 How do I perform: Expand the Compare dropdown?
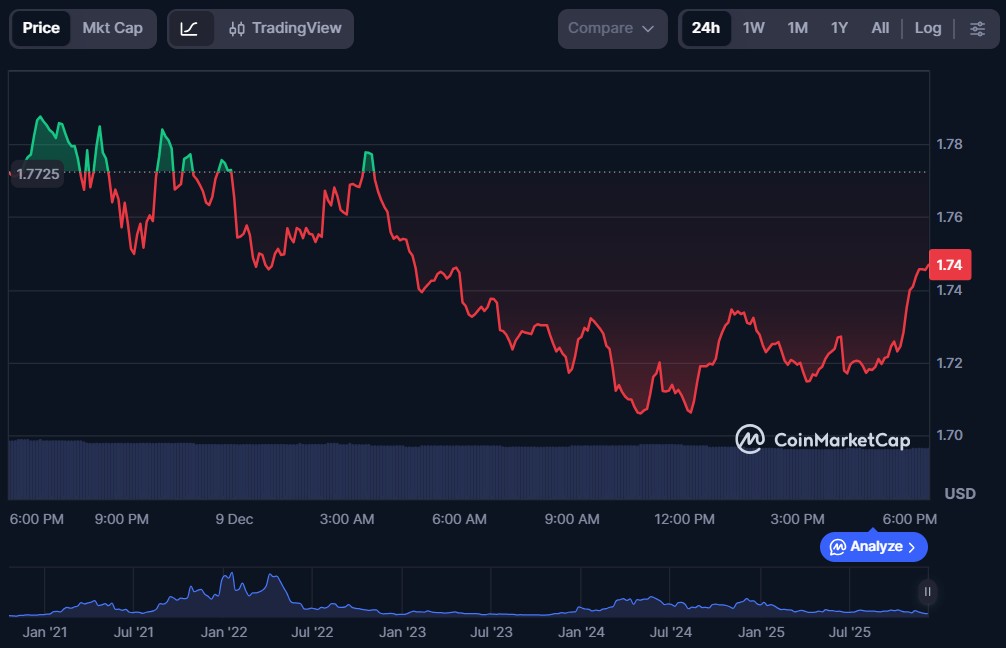click(x=611, y=28)
